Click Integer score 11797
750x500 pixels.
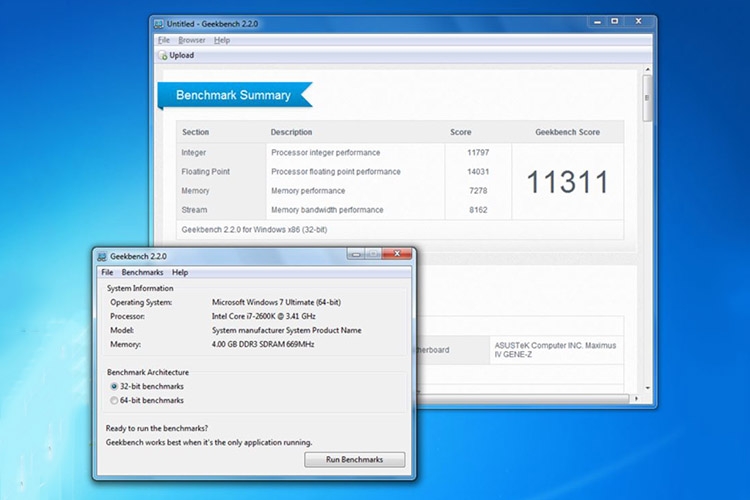coord(478,153)
